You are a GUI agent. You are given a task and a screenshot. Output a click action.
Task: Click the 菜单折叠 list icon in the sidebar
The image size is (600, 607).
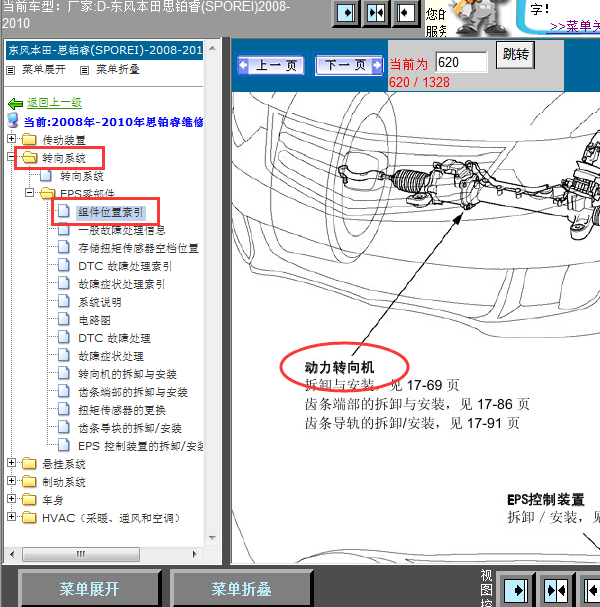tap(84, 70)
